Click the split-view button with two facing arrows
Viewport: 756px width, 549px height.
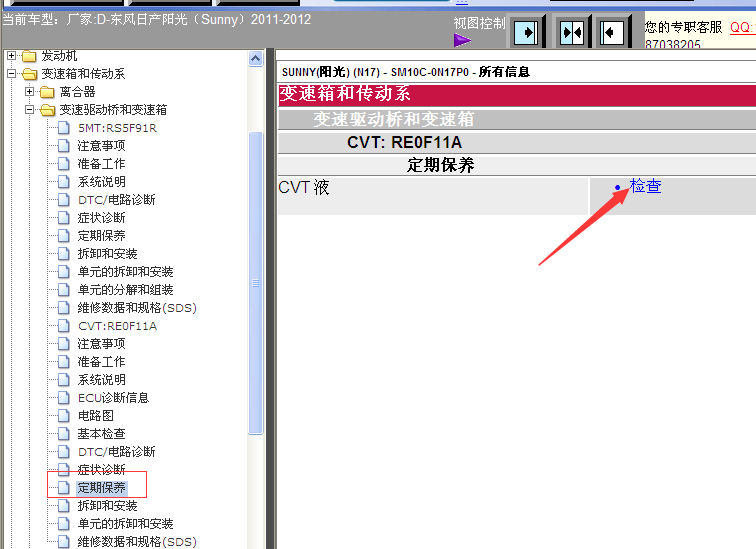click(572, 33)
